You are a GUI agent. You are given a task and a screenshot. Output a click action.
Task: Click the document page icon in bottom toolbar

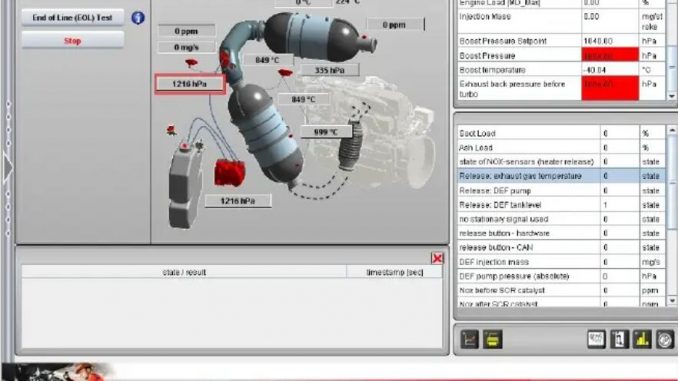point(619,339)
